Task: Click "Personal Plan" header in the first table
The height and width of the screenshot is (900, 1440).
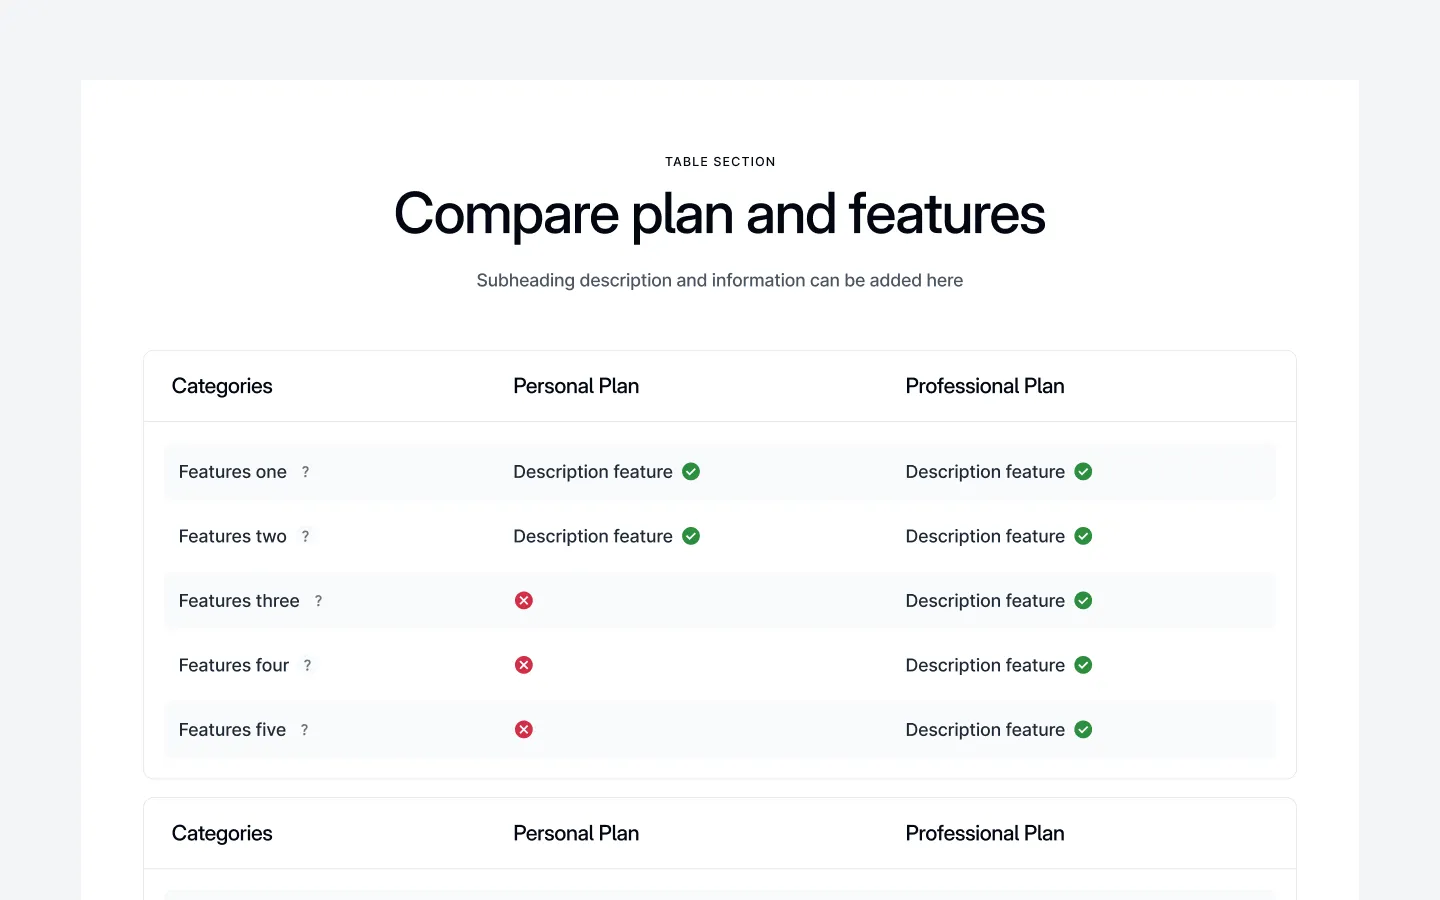Action: pyautogui.click(x=576, y=386)
